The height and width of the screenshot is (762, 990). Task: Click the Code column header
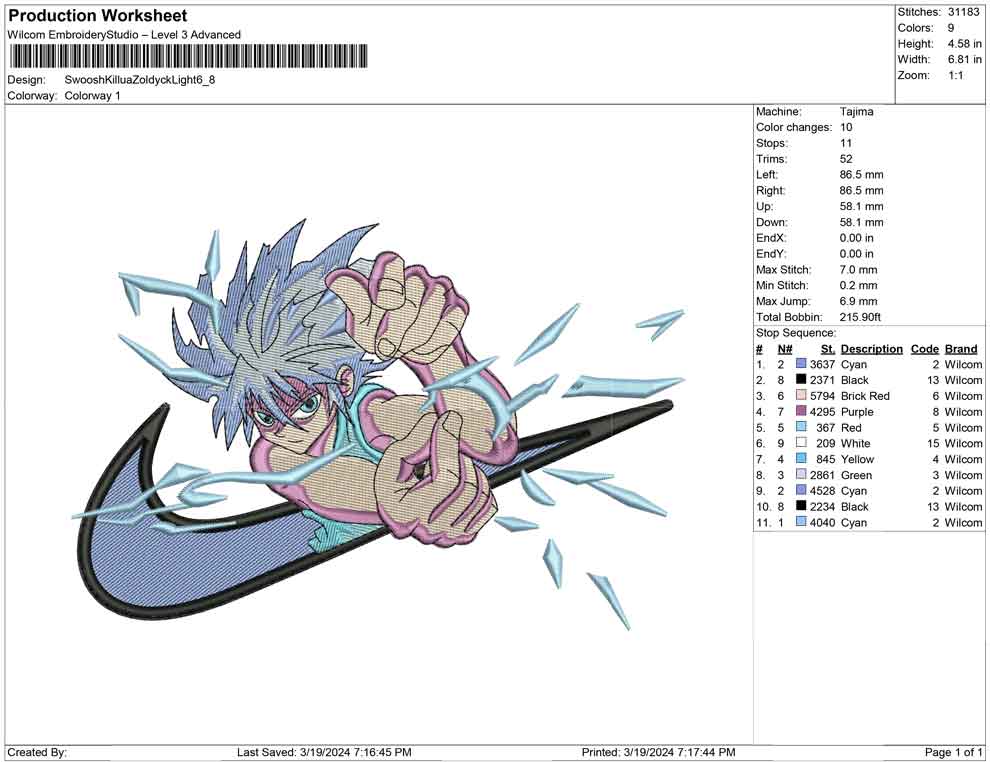(x=924, y=349)
